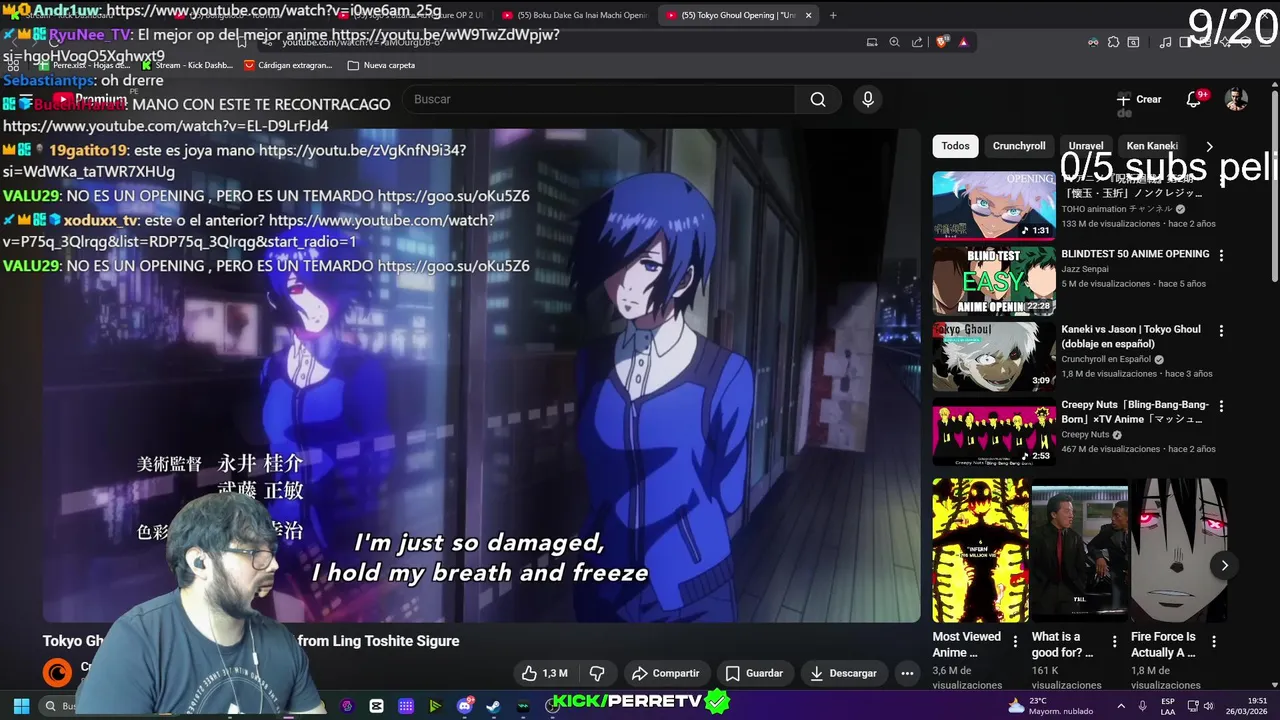Screen dimensions: 1280x720
Task: Open the Nueva carpeta bookmarks folder
Action: [x=381, y=65]
